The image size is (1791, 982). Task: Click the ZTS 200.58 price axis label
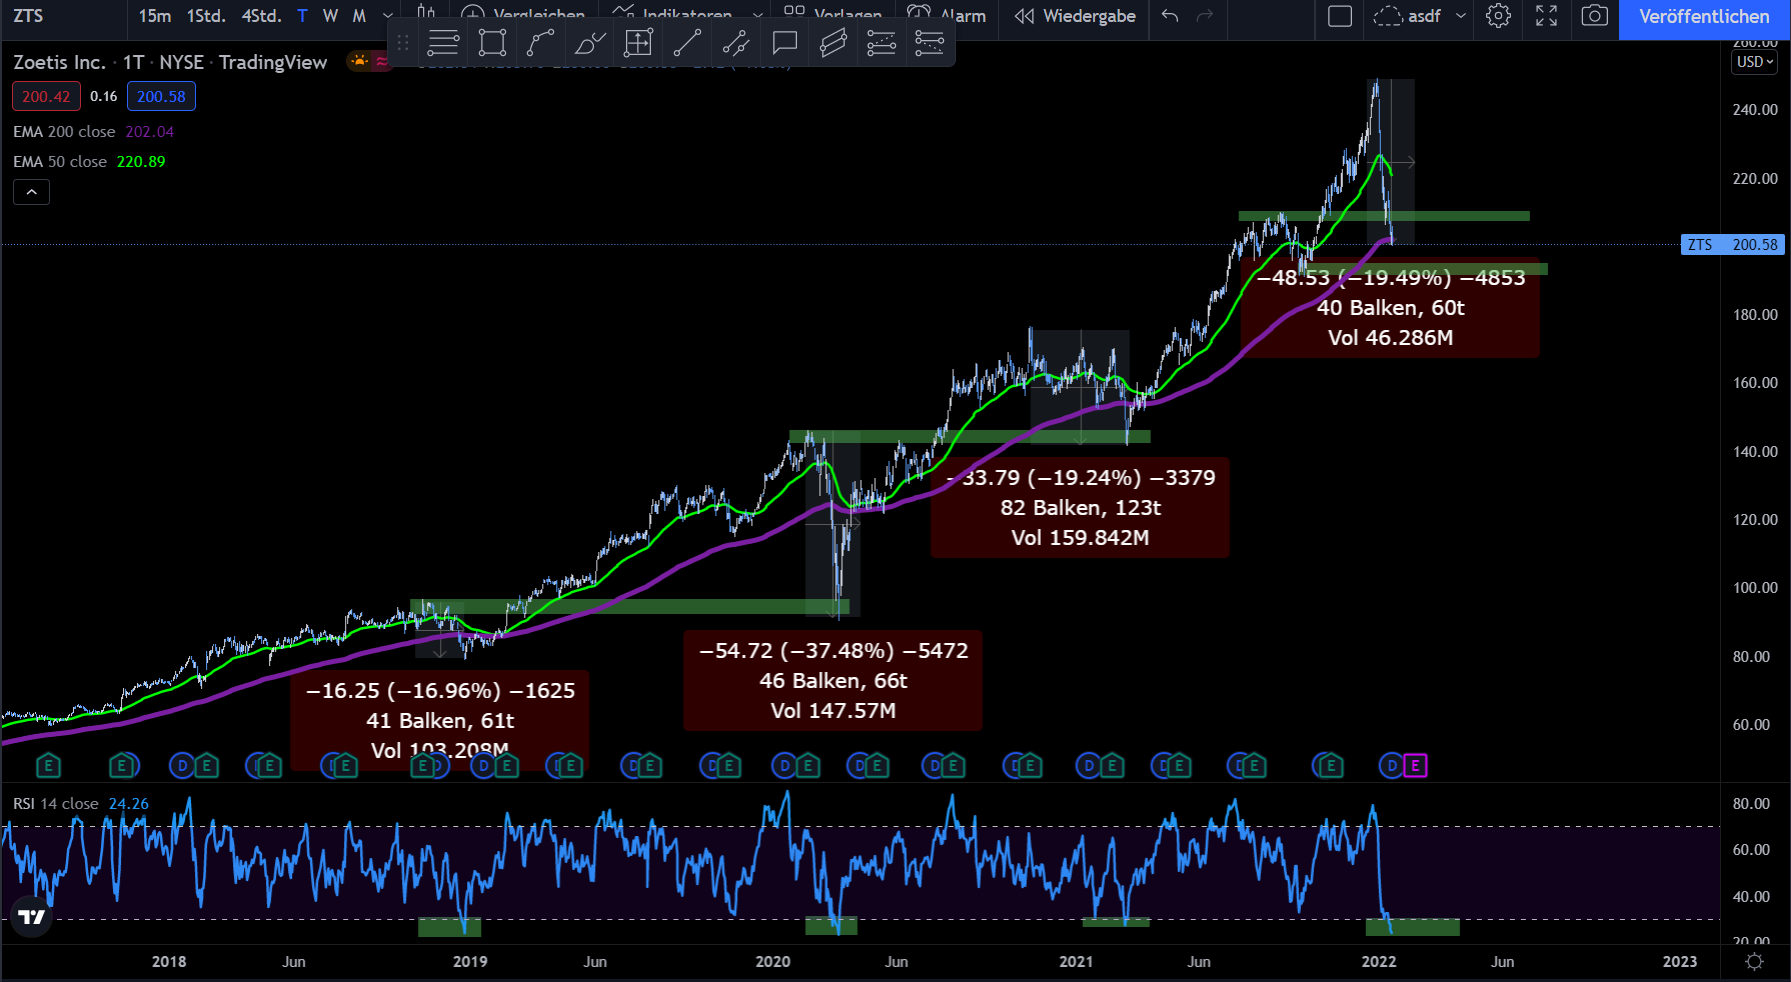click(x=1733, y=245)
